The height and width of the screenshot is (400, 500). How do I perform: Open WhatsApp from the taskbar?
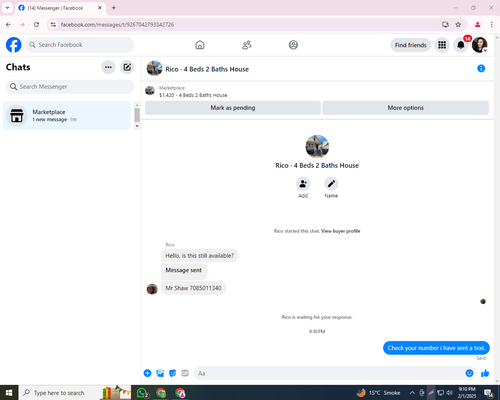(143, 393)
